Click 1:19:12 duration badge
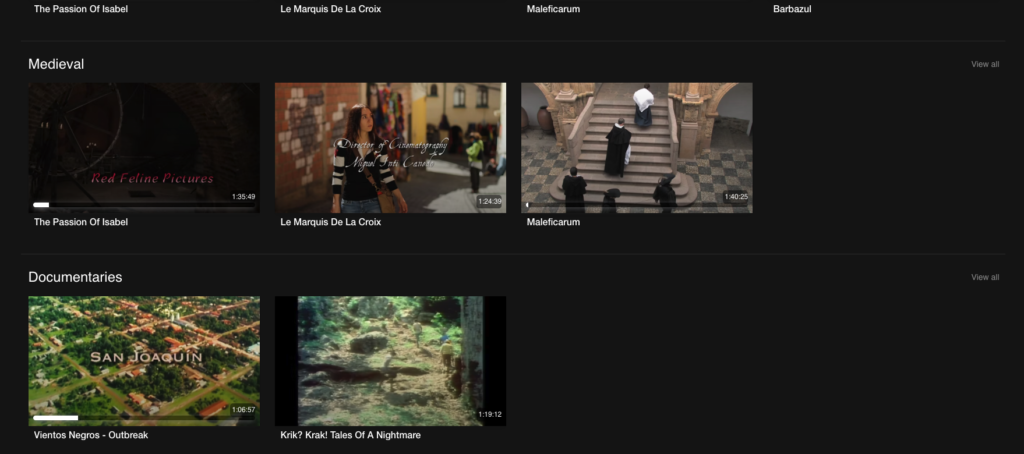Viewport: 1024px width, 454px height. point(489,414)
